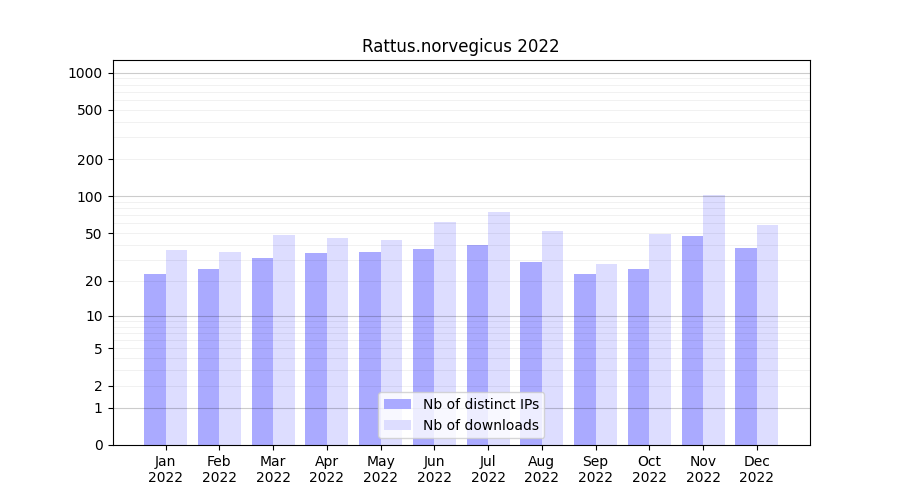900x500 pixels.
Task: Pick the Sep 2022 distinct IPs bar
Action: tap(585, 359)
